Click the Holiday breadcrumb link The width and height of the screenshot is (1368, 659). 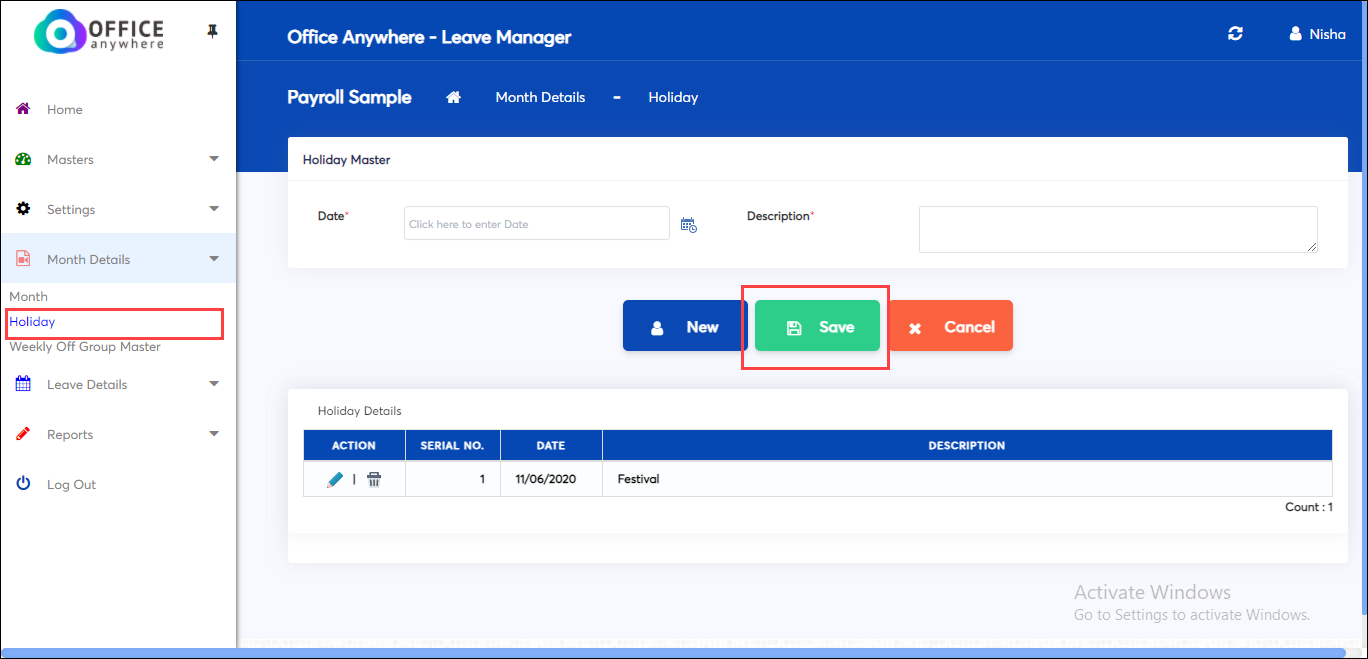tap(673, 97)
